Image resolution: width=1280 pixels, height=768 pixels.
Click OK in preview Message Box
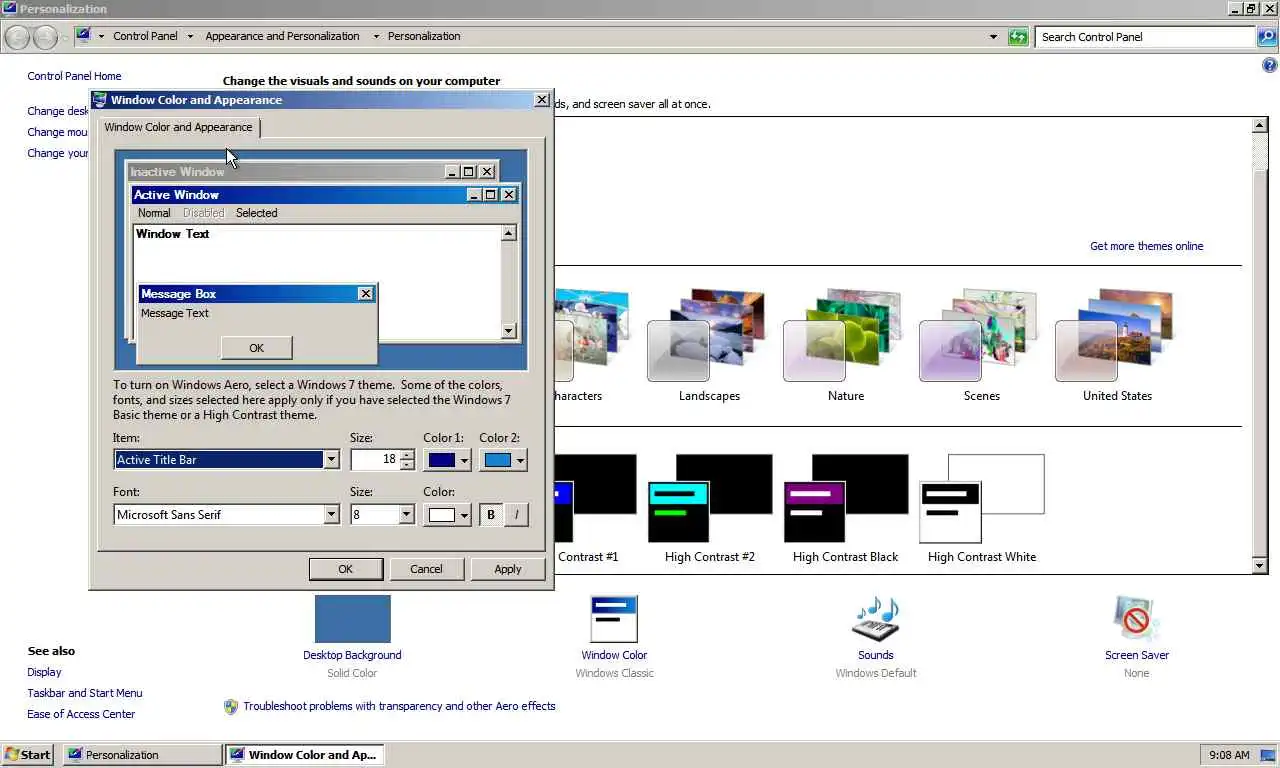pos(257,348)
